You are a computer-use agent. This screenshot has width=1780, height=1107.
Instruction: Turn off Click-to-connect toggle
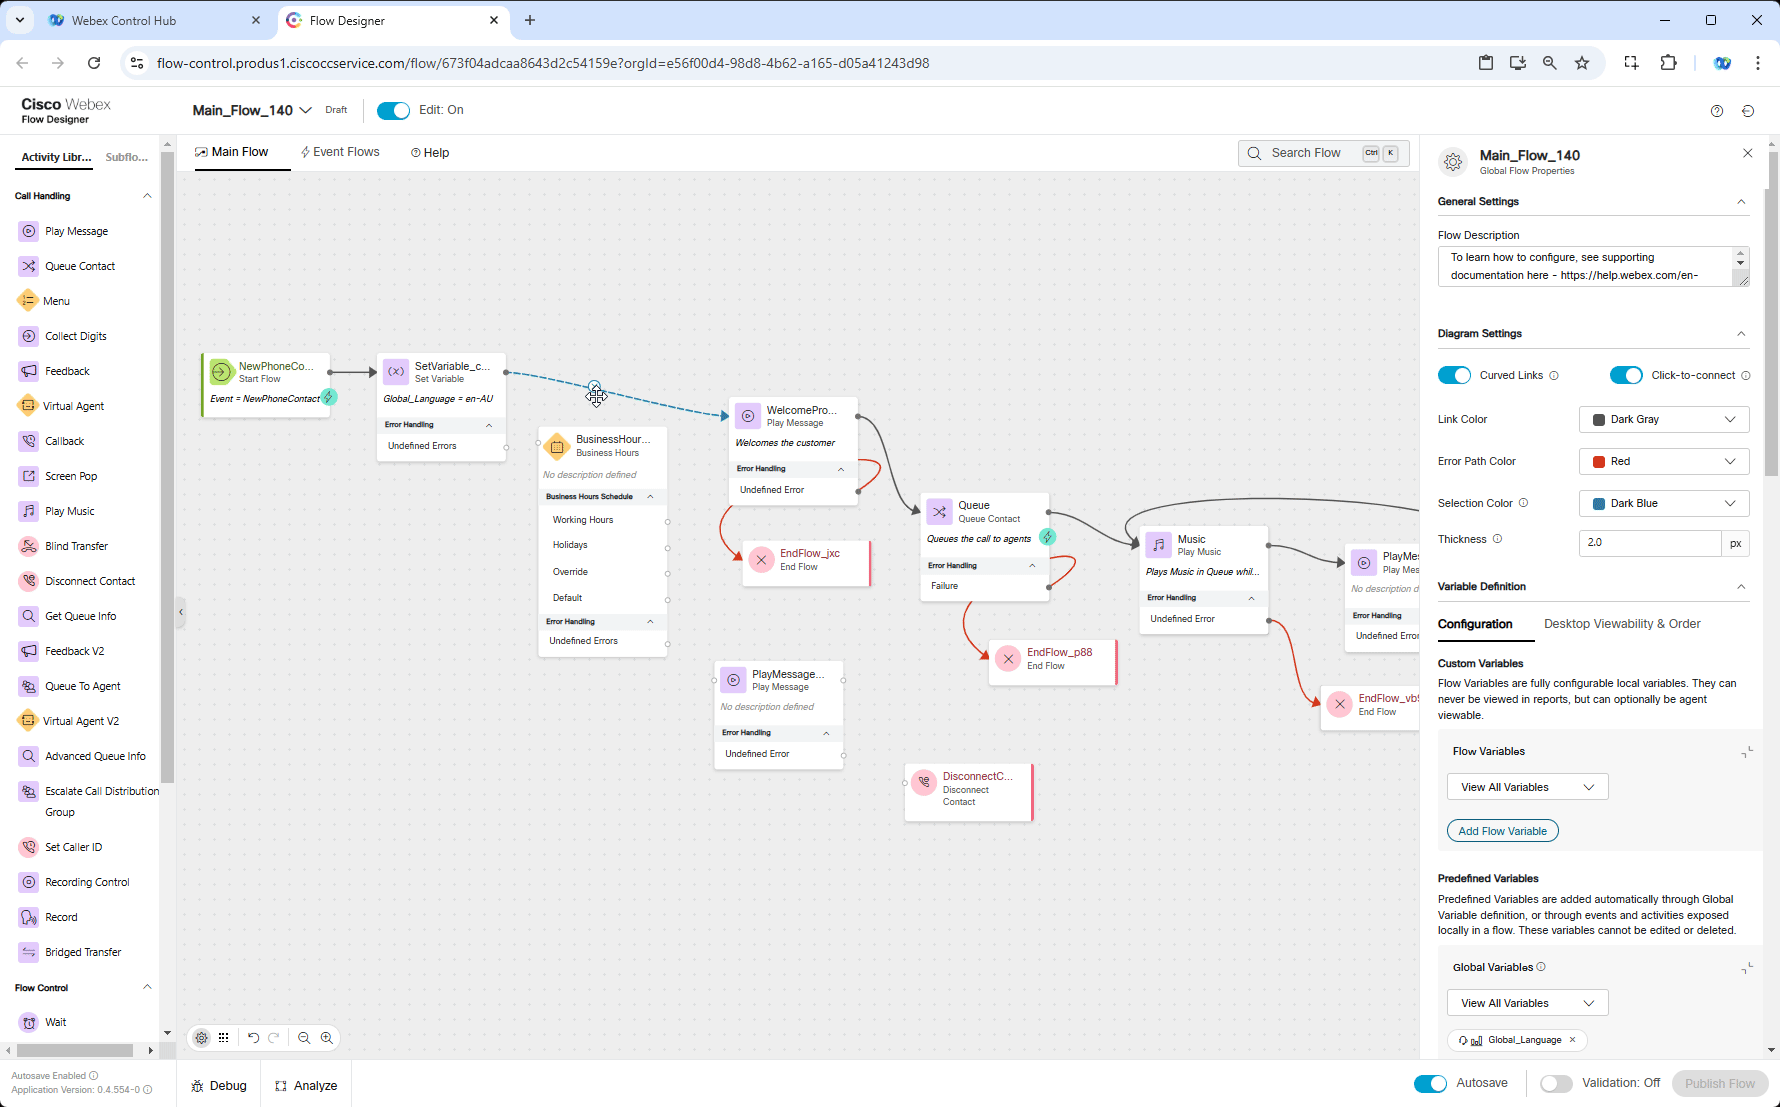click(1626, 375)
